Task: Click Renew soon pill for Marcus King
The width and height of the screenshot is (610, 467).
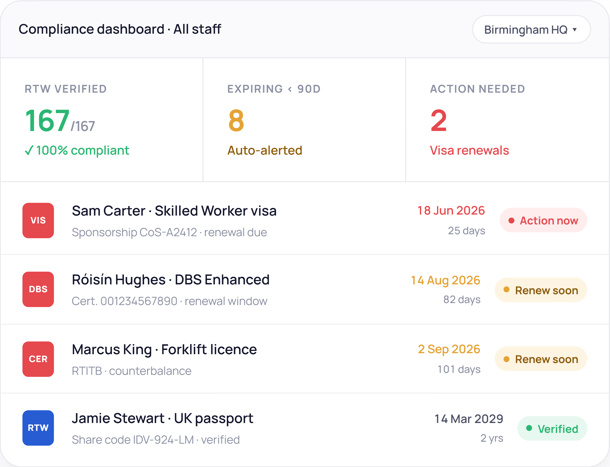Action: [x=541, y=359]
